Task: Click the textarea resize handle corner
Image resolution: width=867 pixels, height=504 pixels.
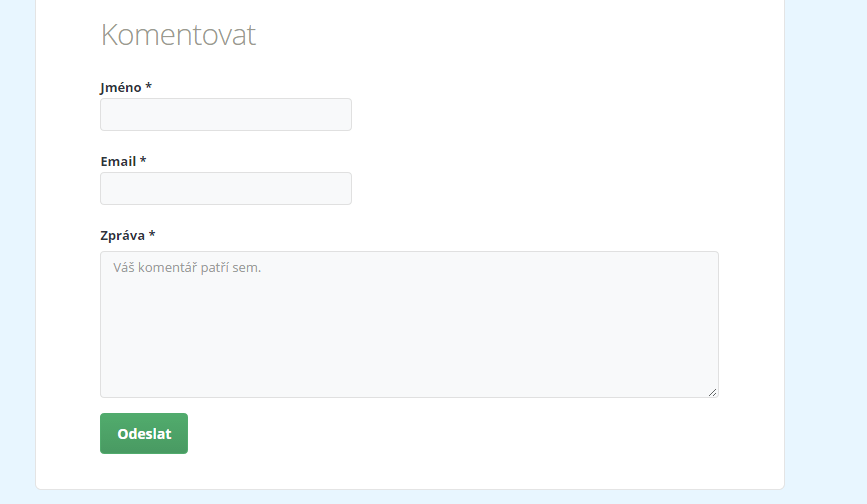Action: pos(713,392)
